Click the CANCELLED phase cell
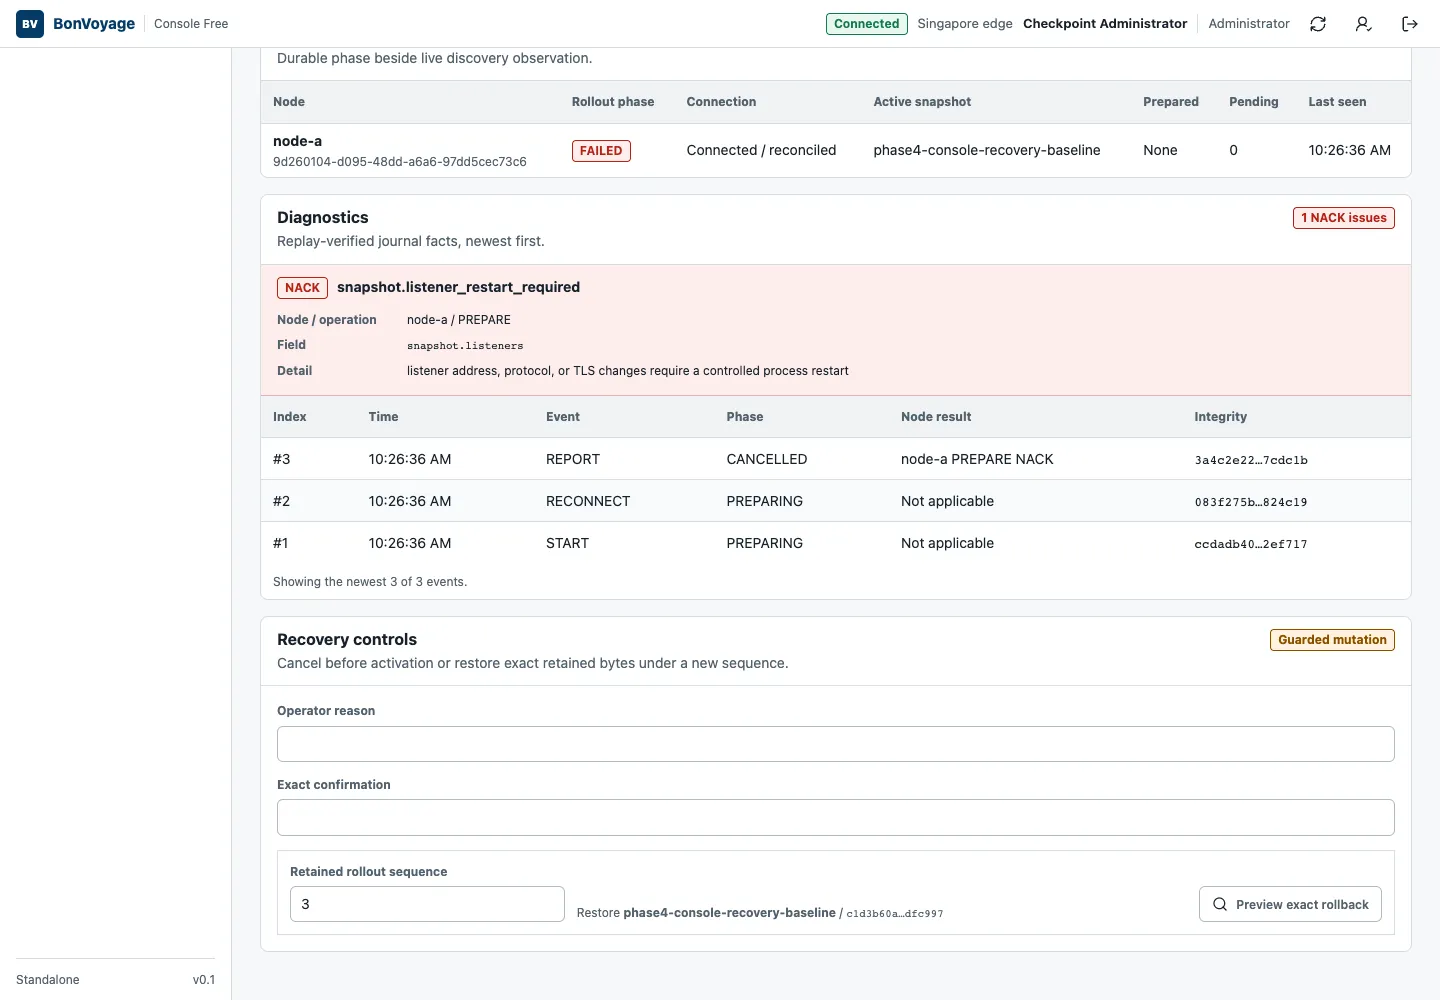This screenshot has width=1440, height=1000. pos(767,459)
